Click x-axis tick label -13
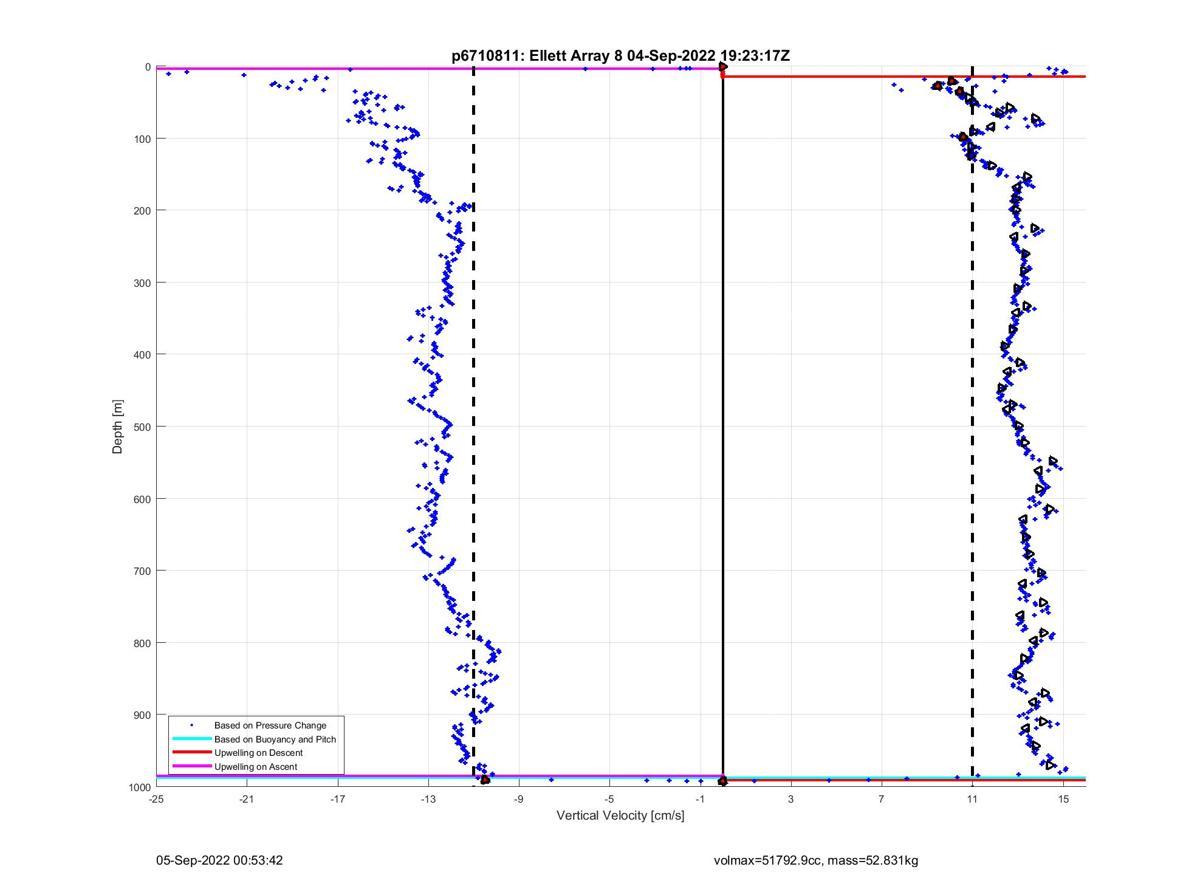Screen dimensions: 1200x885 (x=428, y=799)
